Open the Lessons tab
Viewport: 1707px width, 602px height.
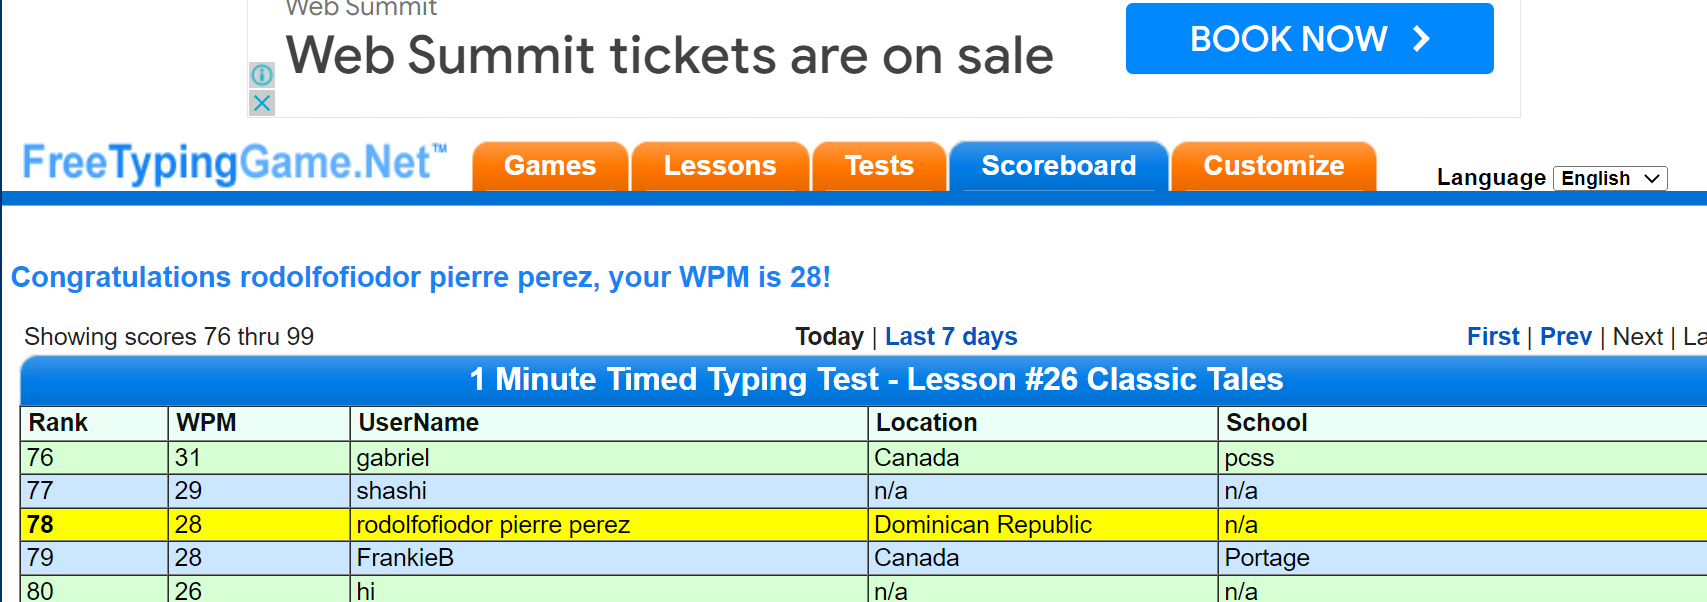[x=720, y=166]
